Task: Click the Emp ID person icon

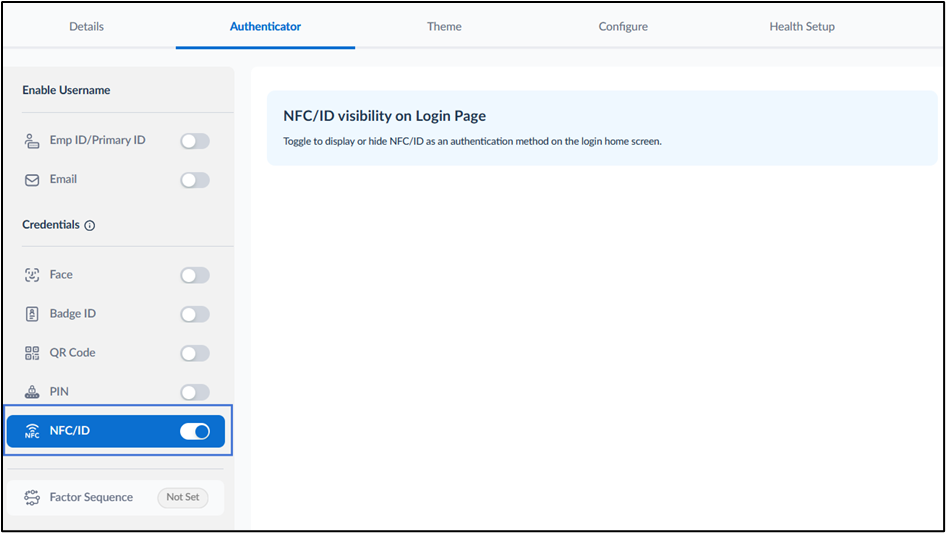Action: 32,141
